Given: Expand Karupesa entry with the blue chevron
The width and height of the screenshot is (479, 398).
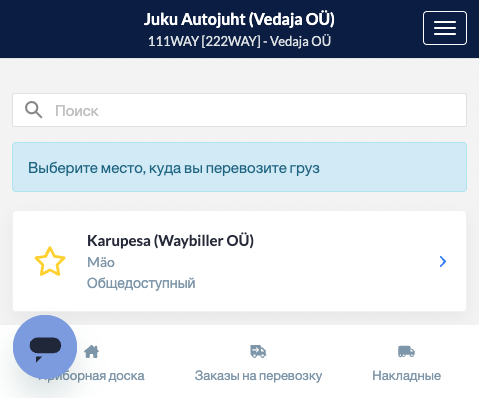Looking at the screenshot, I should click(443, 261).
